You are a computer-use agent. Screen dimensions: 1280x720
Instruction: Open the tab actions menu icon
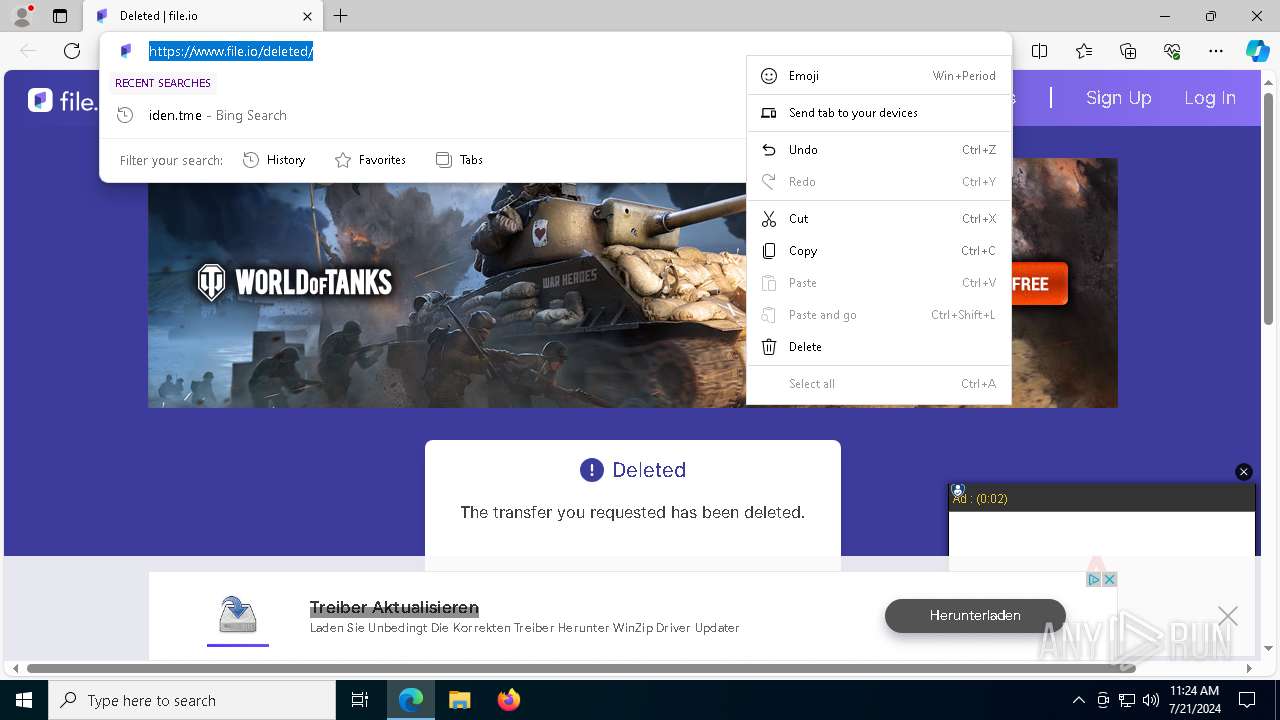click(x=60, y=16)
